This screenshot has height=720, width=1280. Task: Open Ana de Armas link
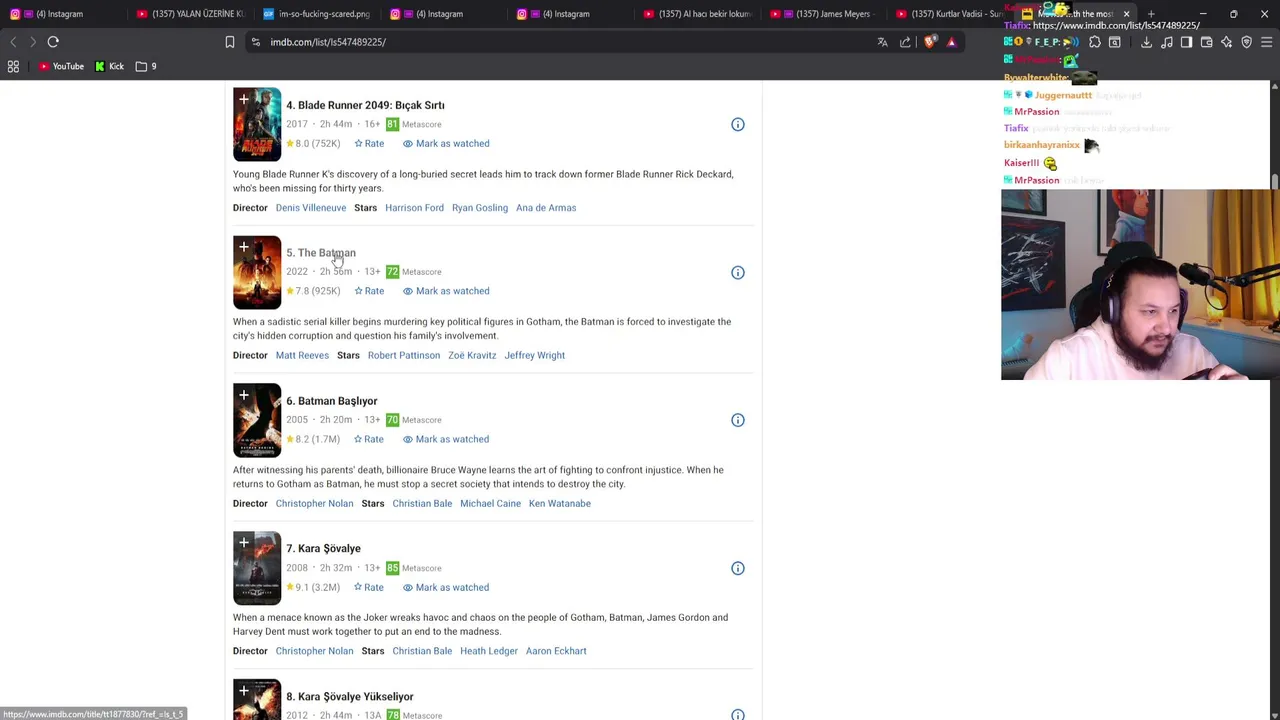pos(546,208)
